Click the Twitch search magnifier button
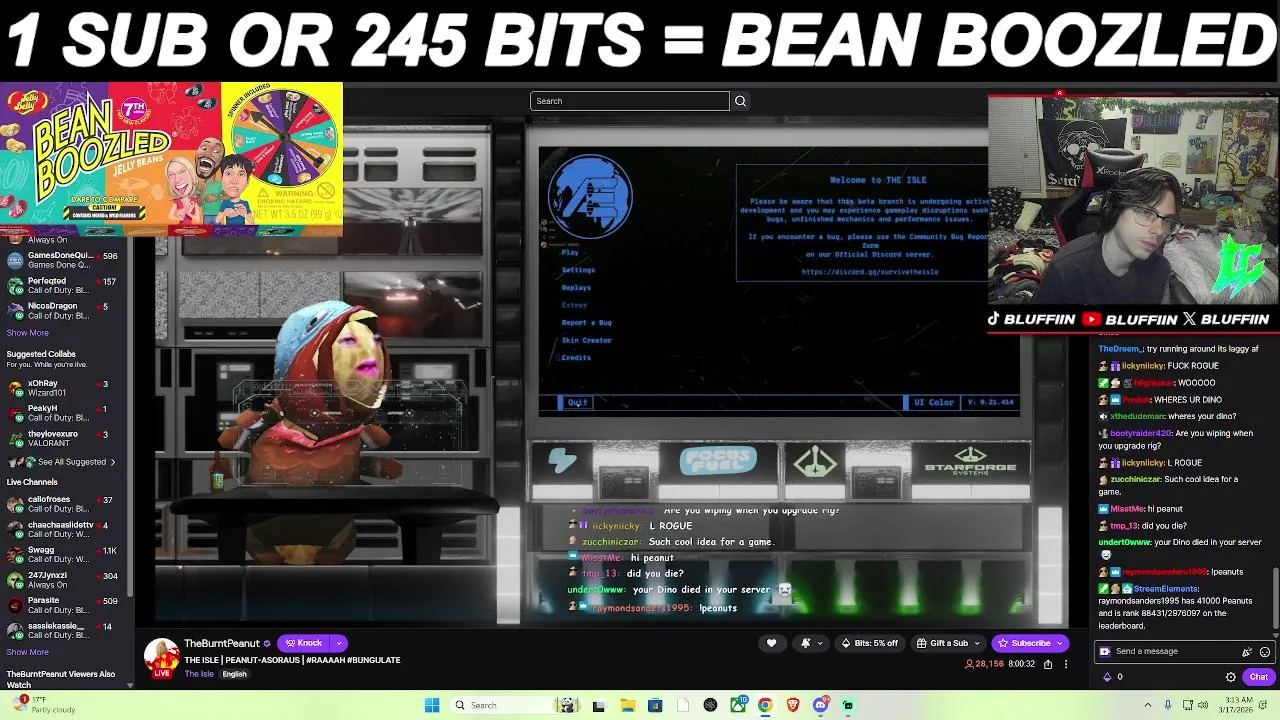The width and height of the screenshot is (1280, 720). coord(740,101)
